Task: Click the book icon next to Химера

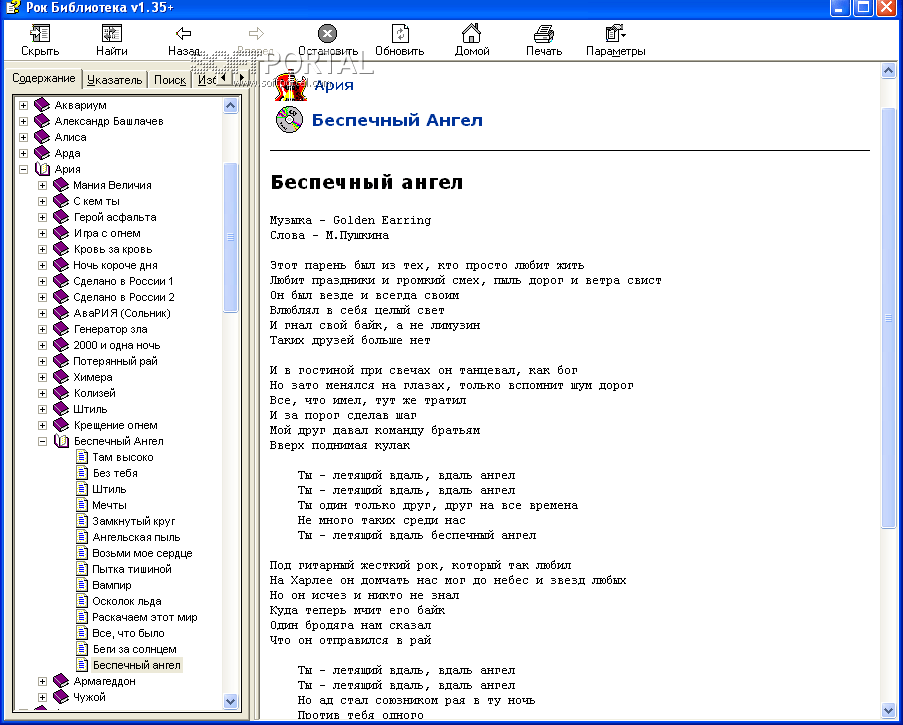Action: pos(60,377)
